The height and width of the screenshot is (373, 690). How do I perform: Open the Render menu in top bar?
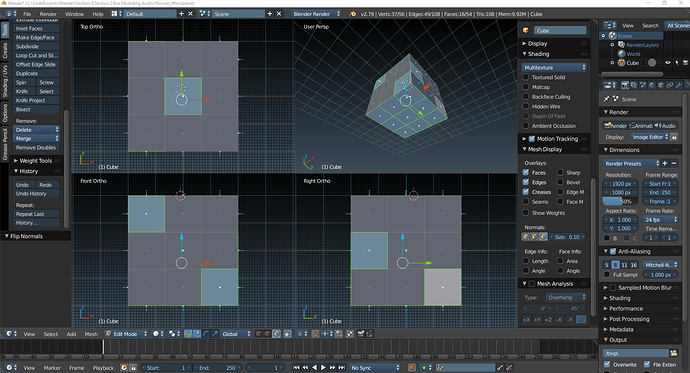click(48, 14)
